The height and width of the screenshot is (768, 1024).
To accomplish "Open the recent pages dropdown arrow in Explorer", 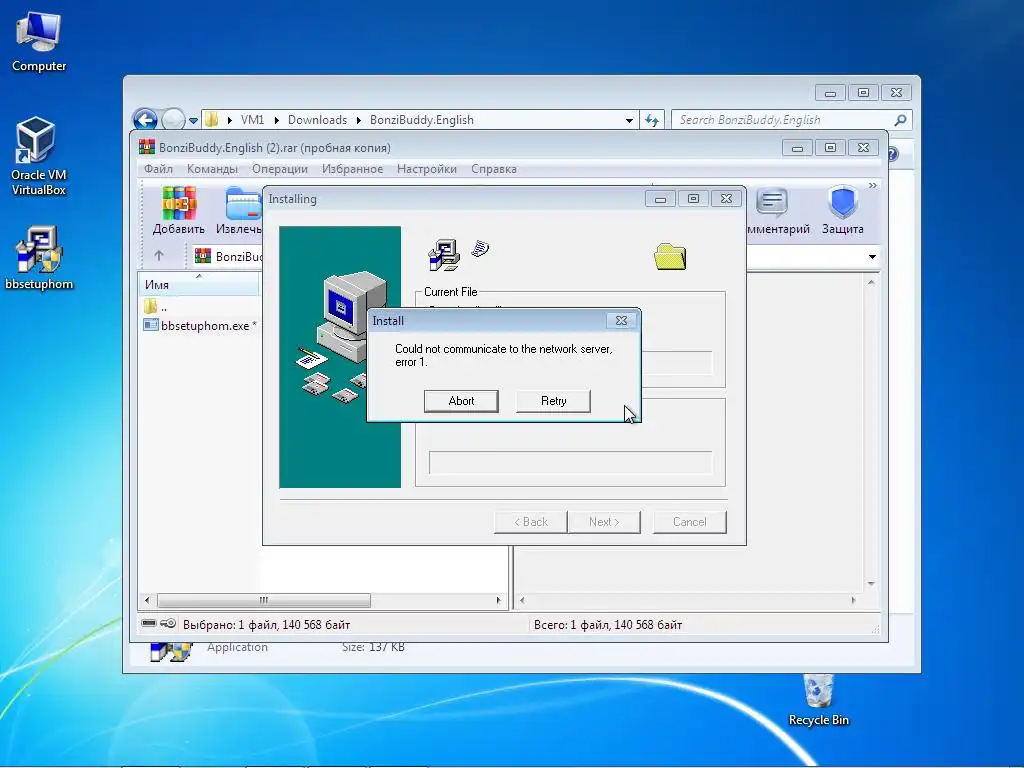I will tap(193, 121).
